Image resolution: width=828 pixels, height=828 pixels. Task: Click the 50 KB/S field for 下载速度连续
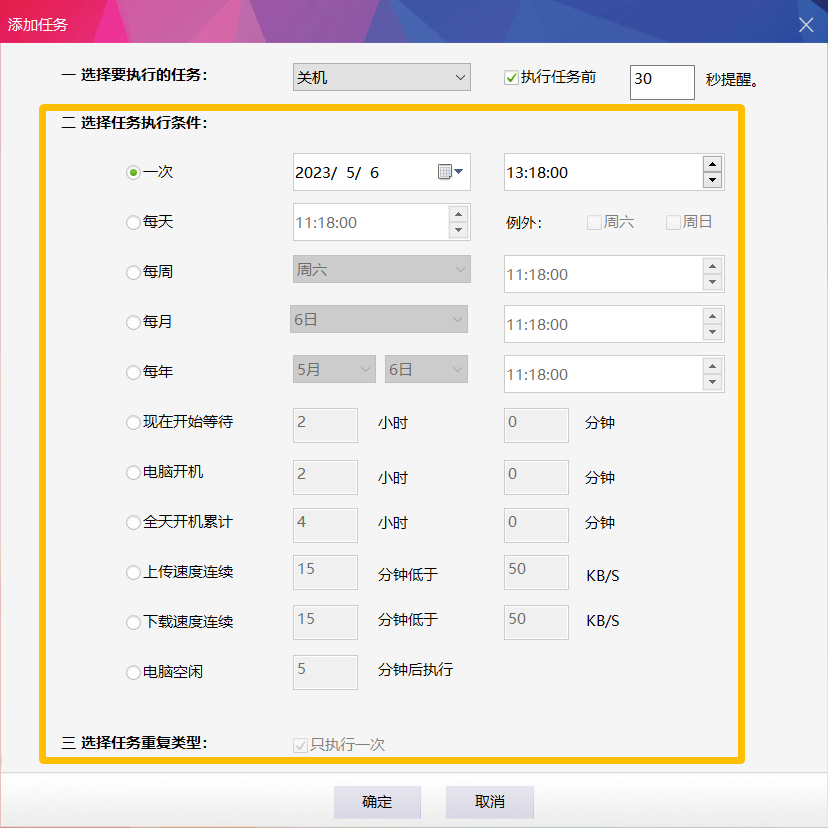pyautogui.click(x=536, y=622)
